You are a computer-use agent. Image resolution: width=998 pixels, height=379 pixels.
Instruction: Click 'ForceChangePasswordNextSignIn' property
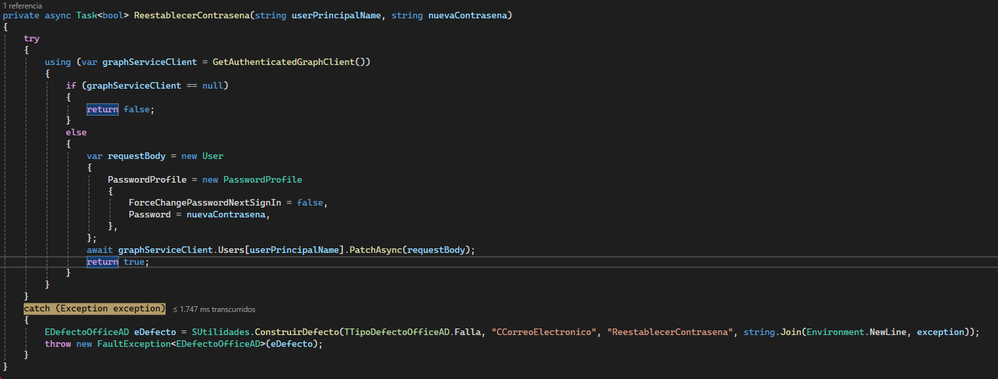click(204, 203)
